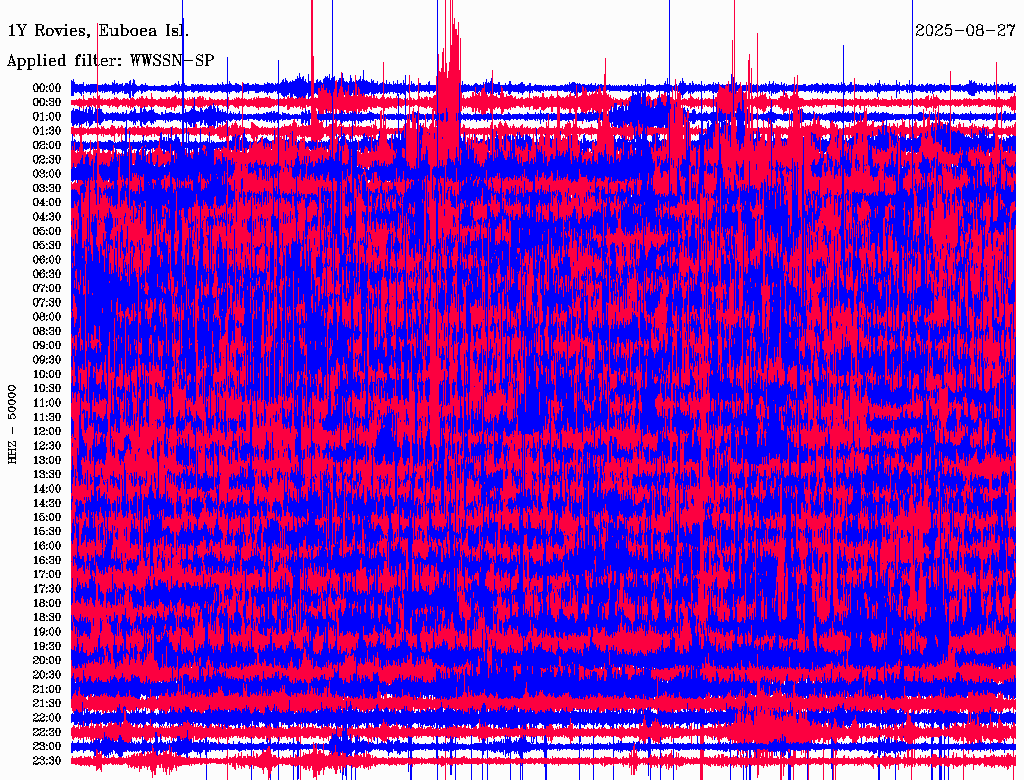Select the 02:30 time label
Image resolution: width=1024 pixels, height=780 pixels.
pos(47,159)
